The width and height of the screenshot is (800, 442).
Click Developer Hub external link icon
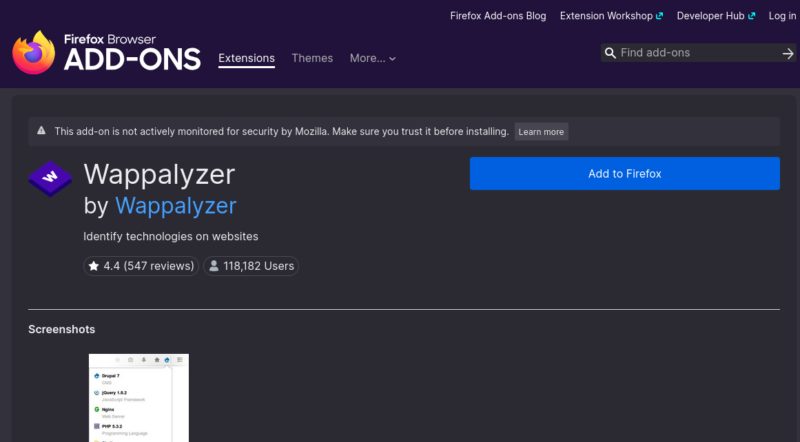click(x=751, y=16)
